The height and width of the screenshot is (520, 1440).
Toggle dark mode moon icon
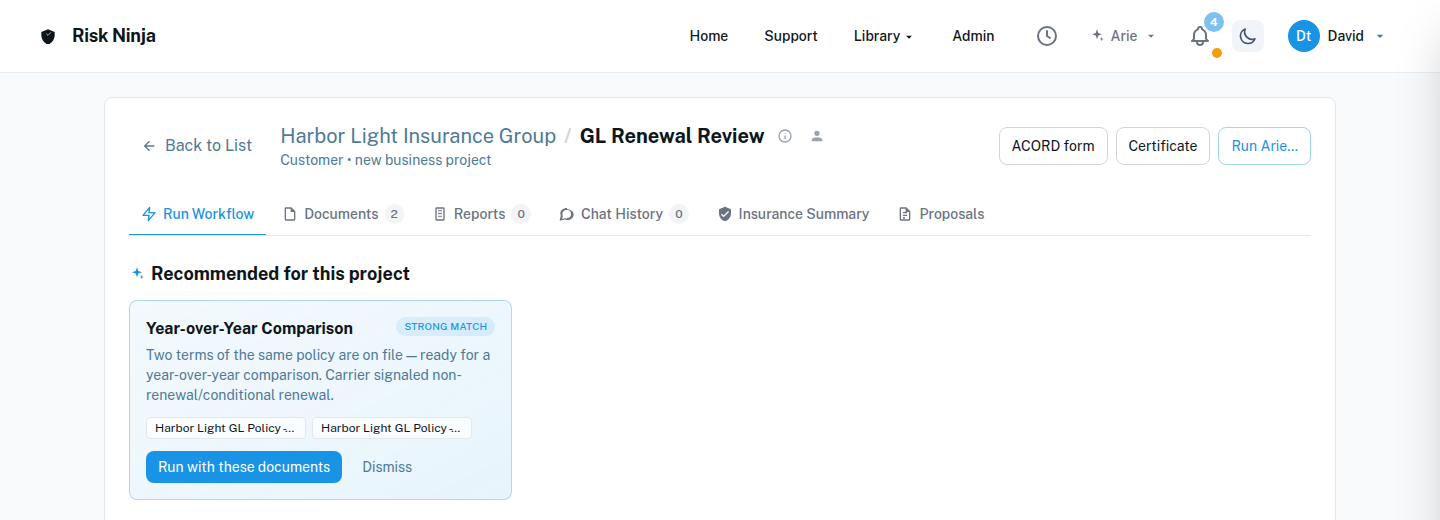click(1247, 36)
